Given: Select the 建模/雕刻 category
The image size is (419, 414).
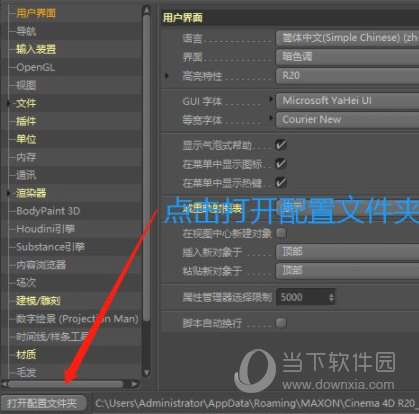Looking at the screenshot, I should (x=38, y=301).
